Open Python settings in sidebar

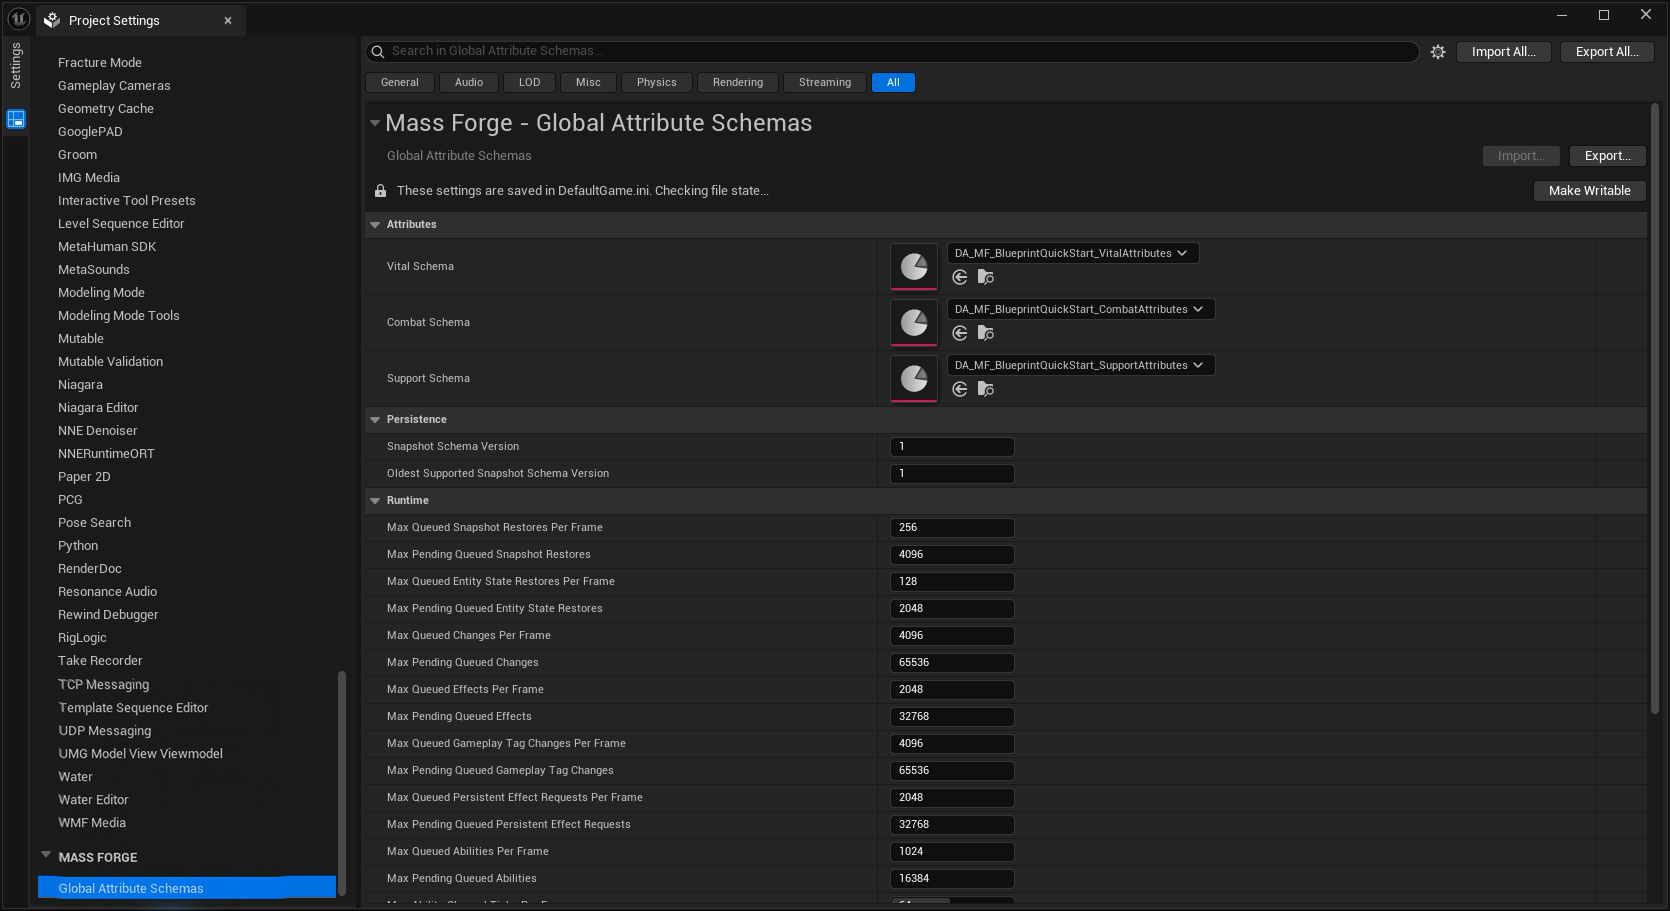78,546
